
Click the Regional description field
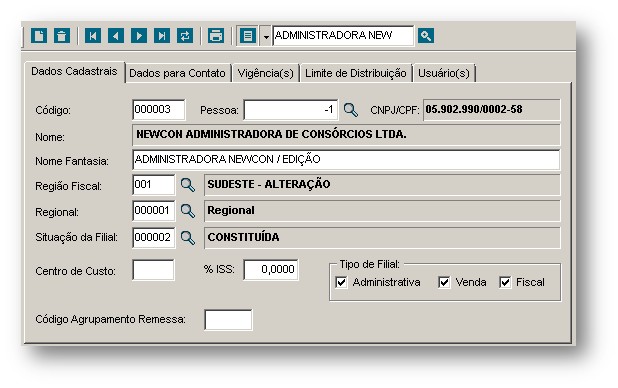tap(382, 211)
